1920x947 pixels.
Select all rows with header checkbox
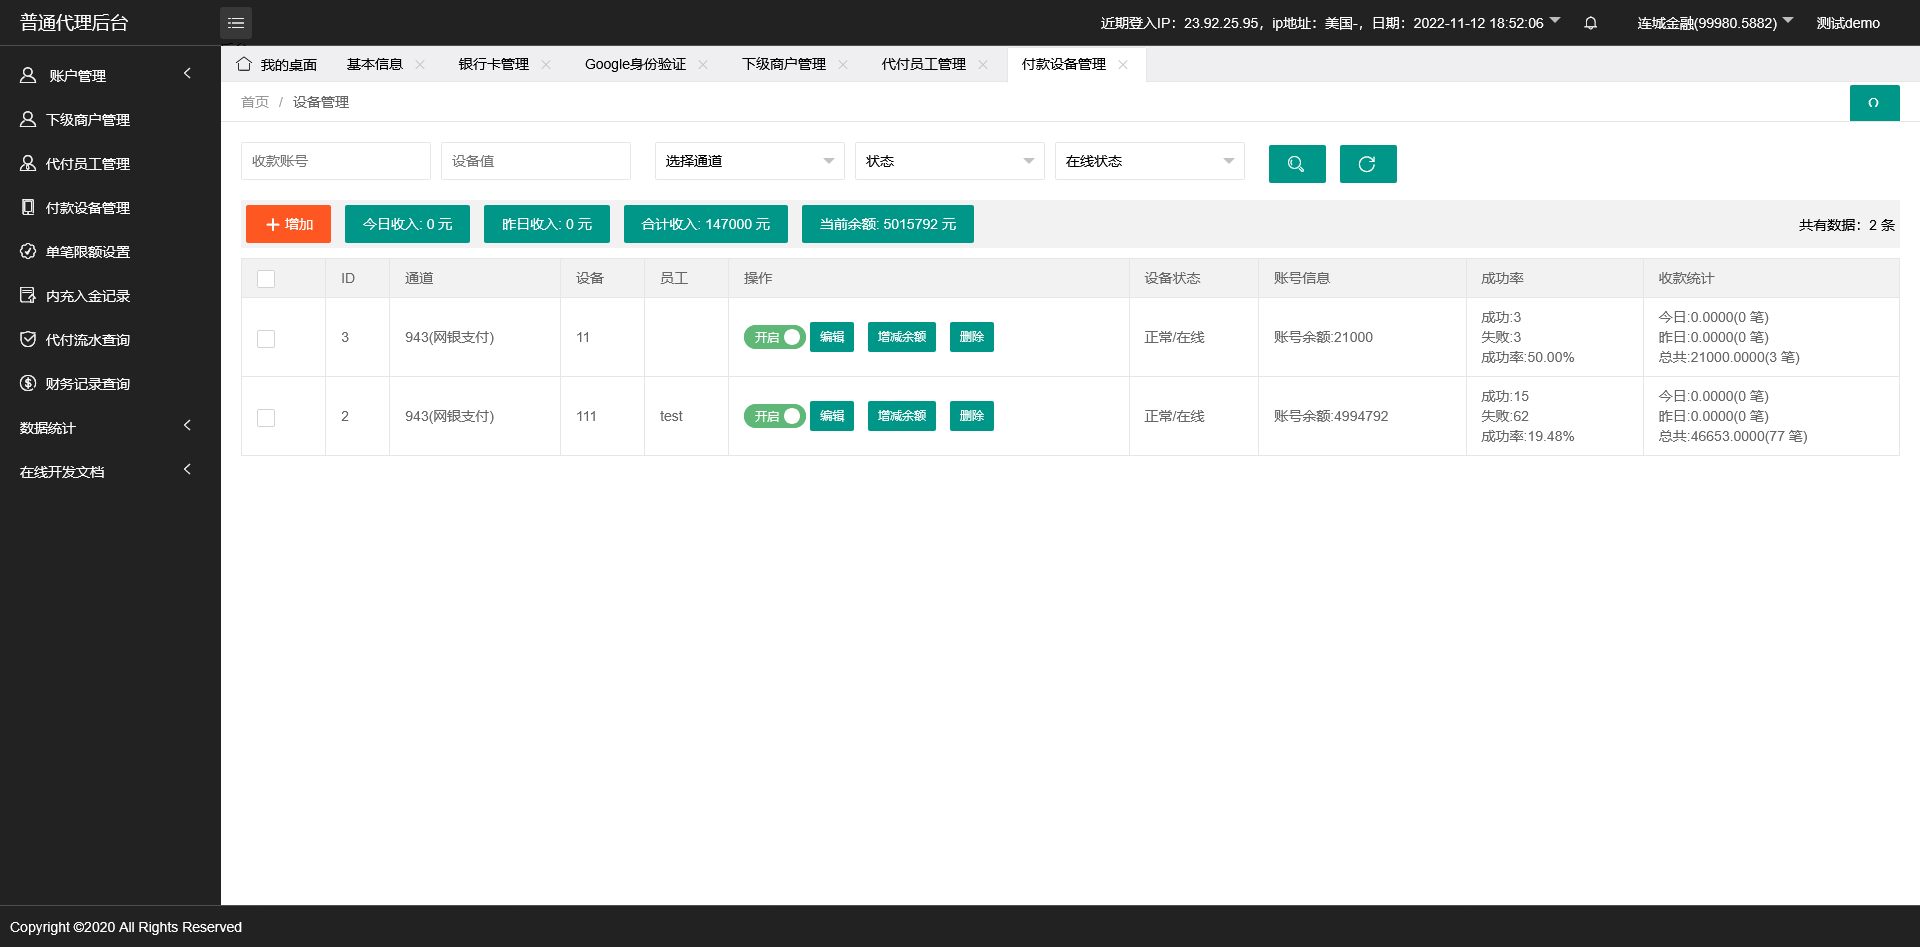click(x=266, y=279)
